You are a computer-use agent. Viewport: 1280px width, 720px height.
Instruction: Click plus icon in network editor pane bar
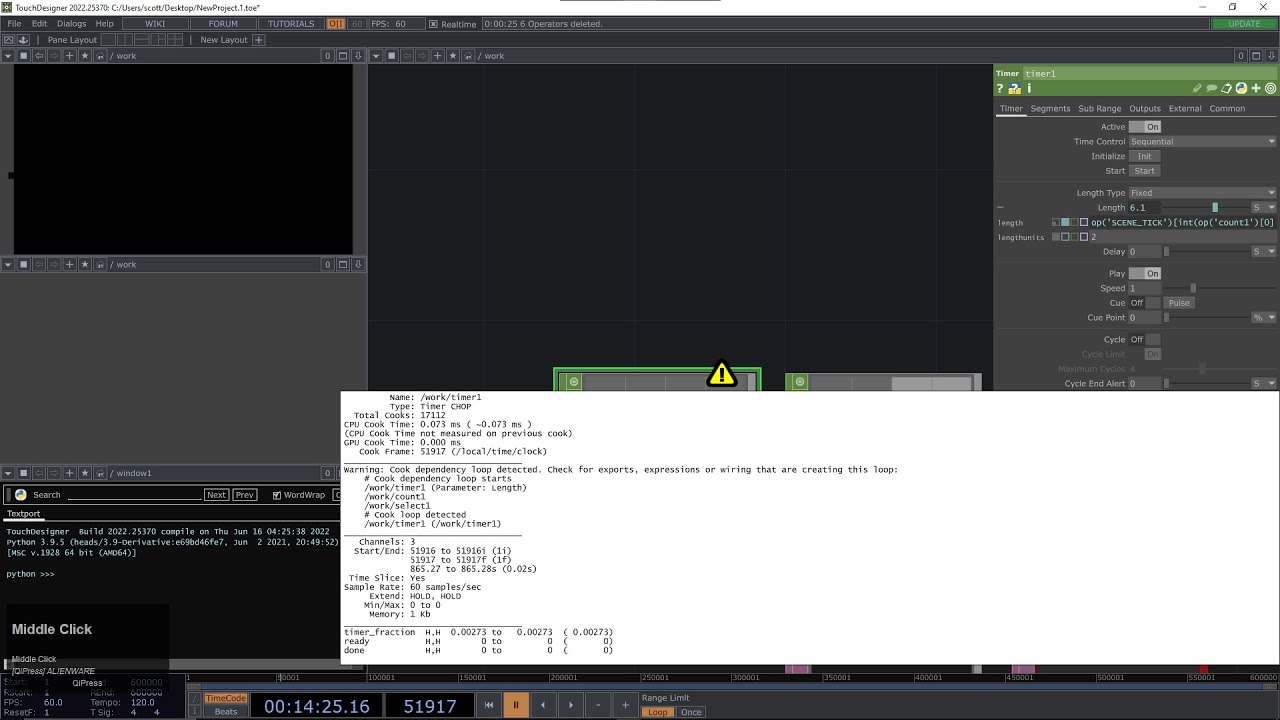tap(437, 56)
